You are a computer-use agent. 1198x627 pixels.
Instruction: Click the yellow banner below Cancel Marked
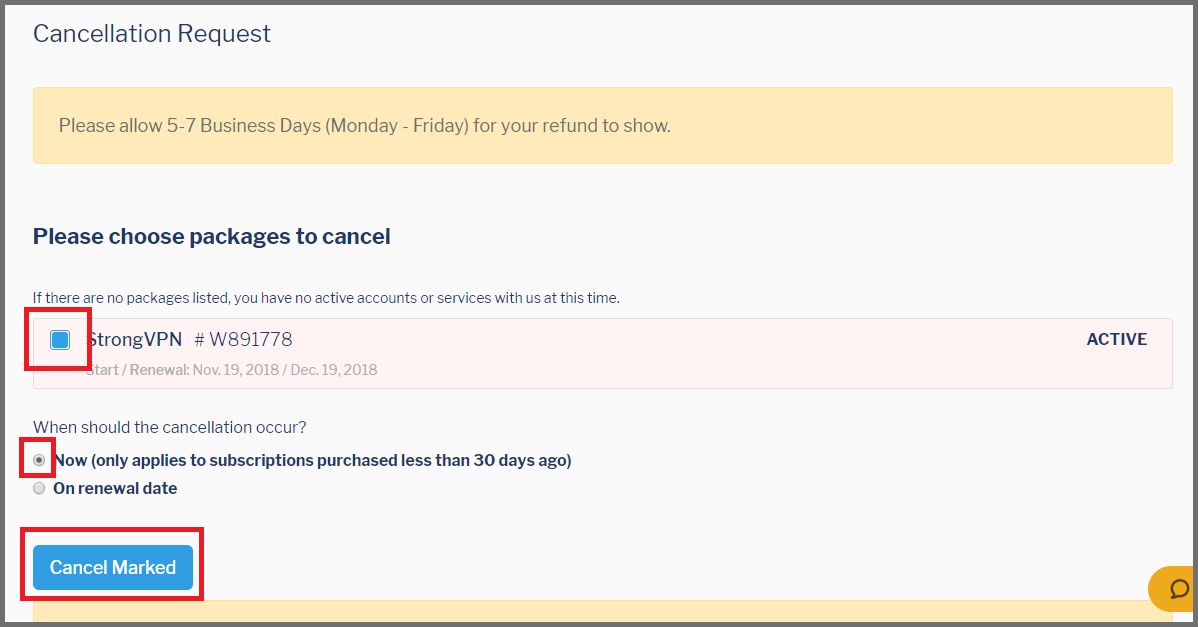click(602, 611)
